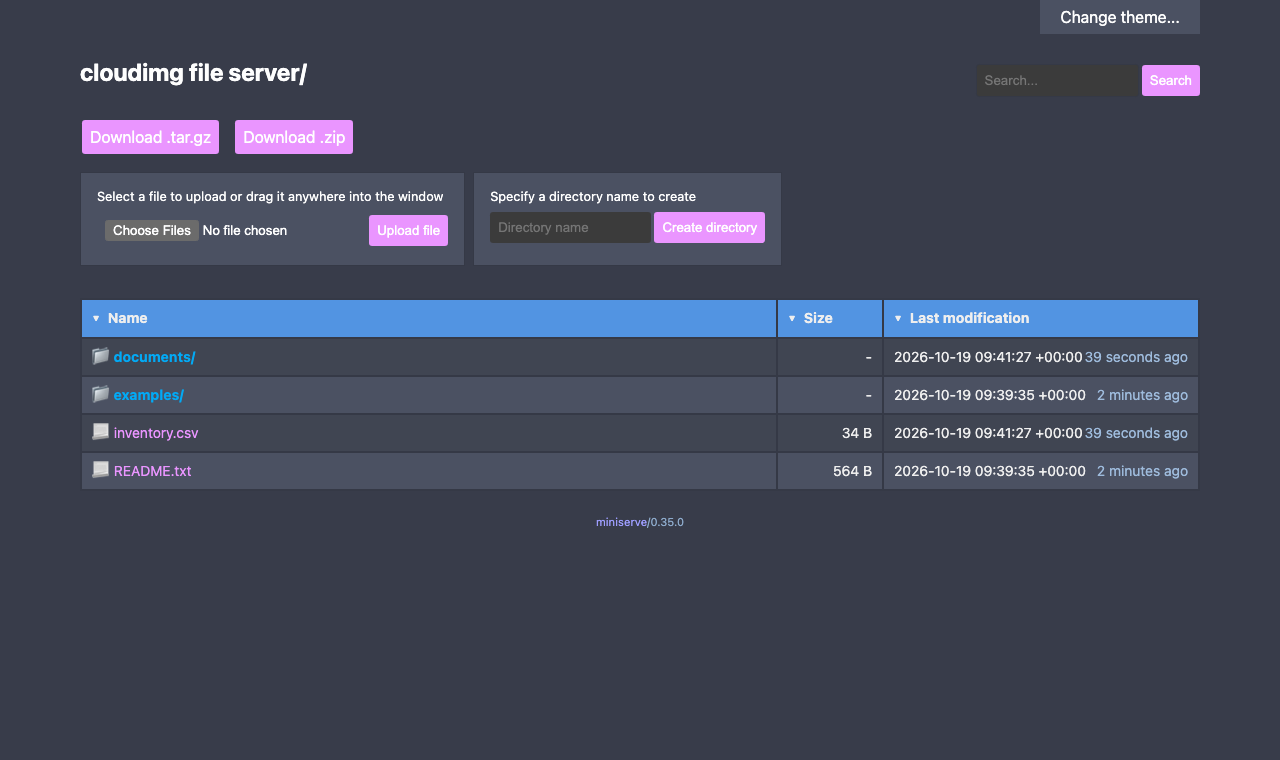Screen dimensions: 1280x760
Task: Click the documents folder icon
Action: [x=100, y=356]
